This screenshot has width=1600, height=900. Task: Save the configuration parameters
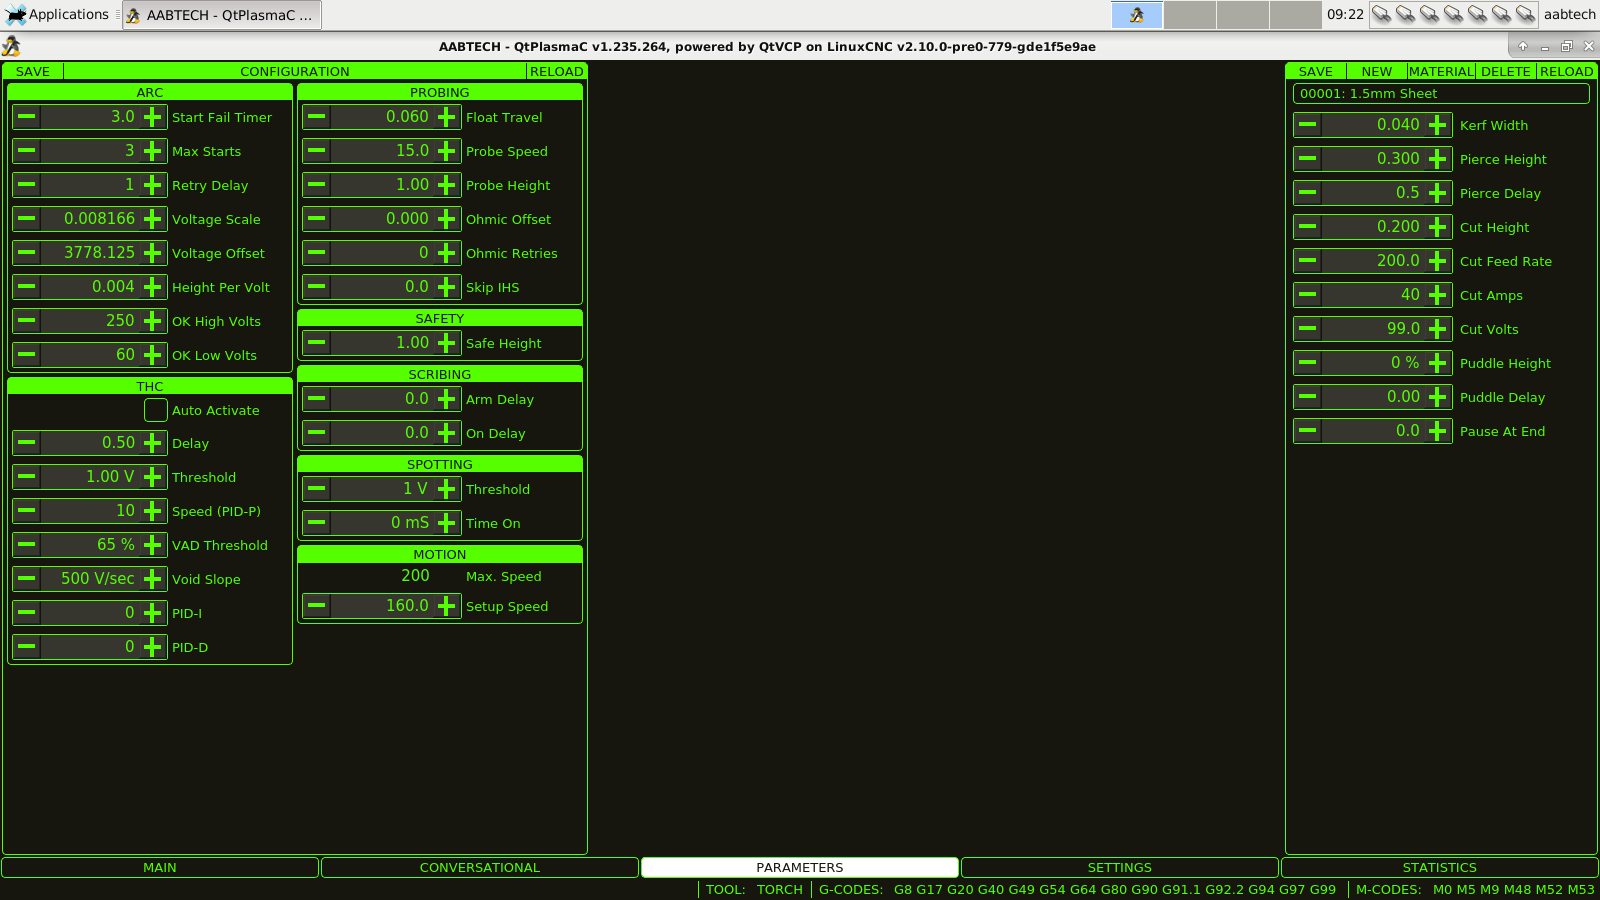[x=33, y=71]
